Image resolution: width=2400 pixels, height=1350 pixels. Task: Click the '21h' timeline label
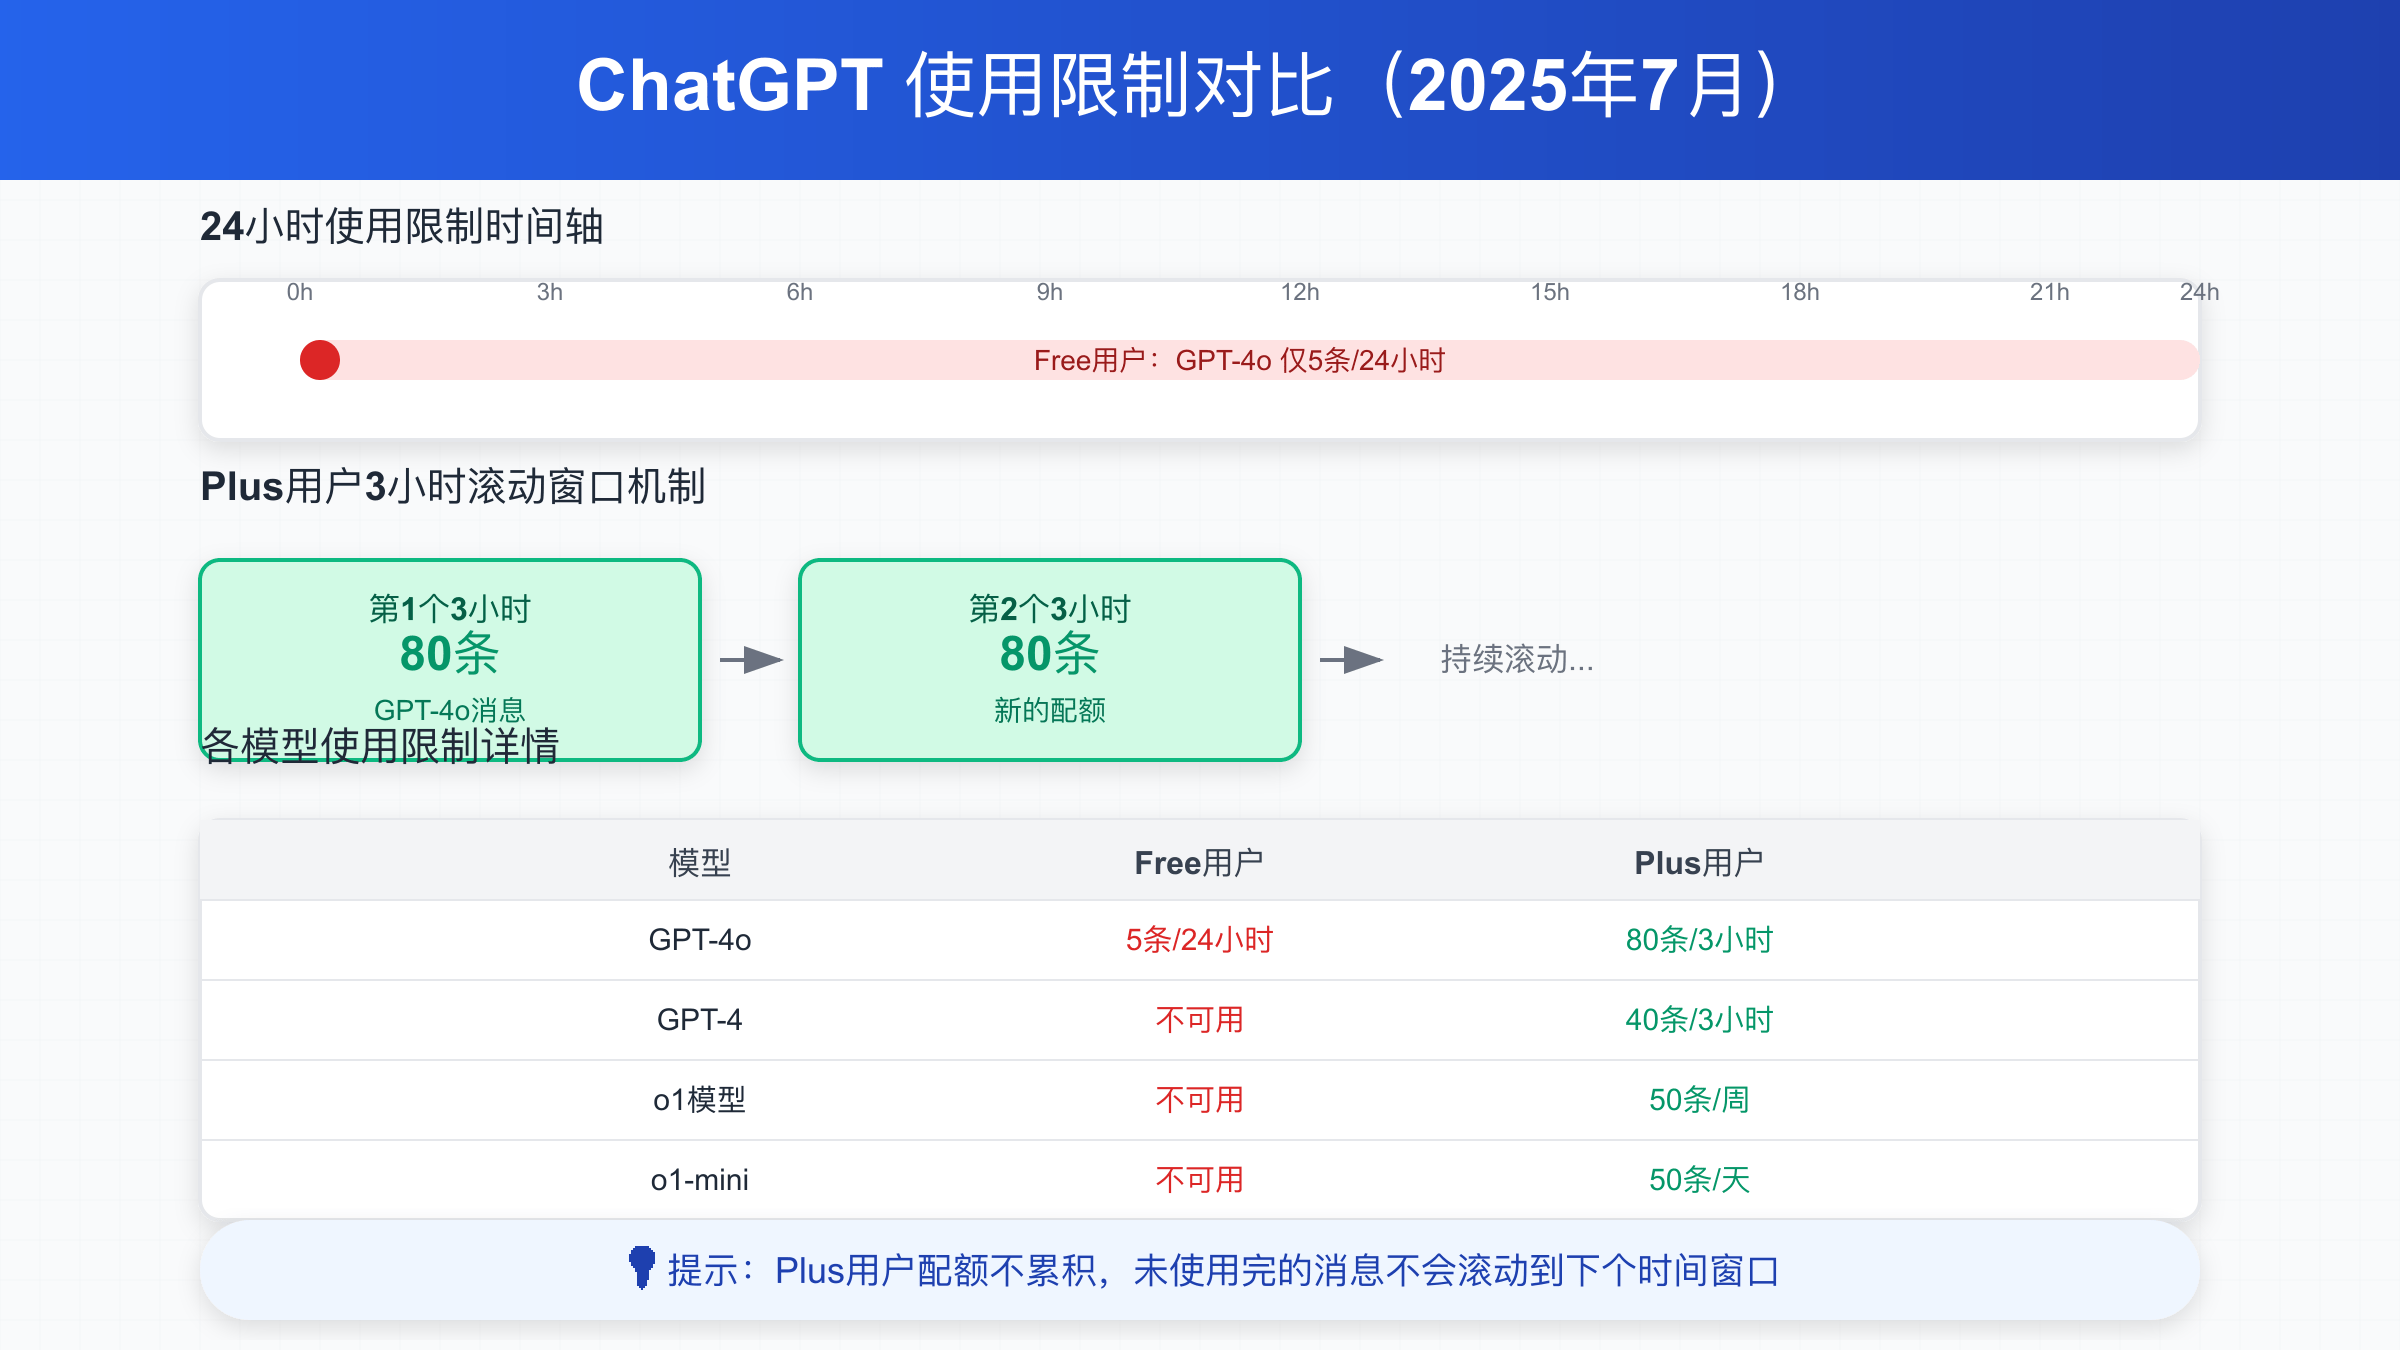tap(2050, 292)
